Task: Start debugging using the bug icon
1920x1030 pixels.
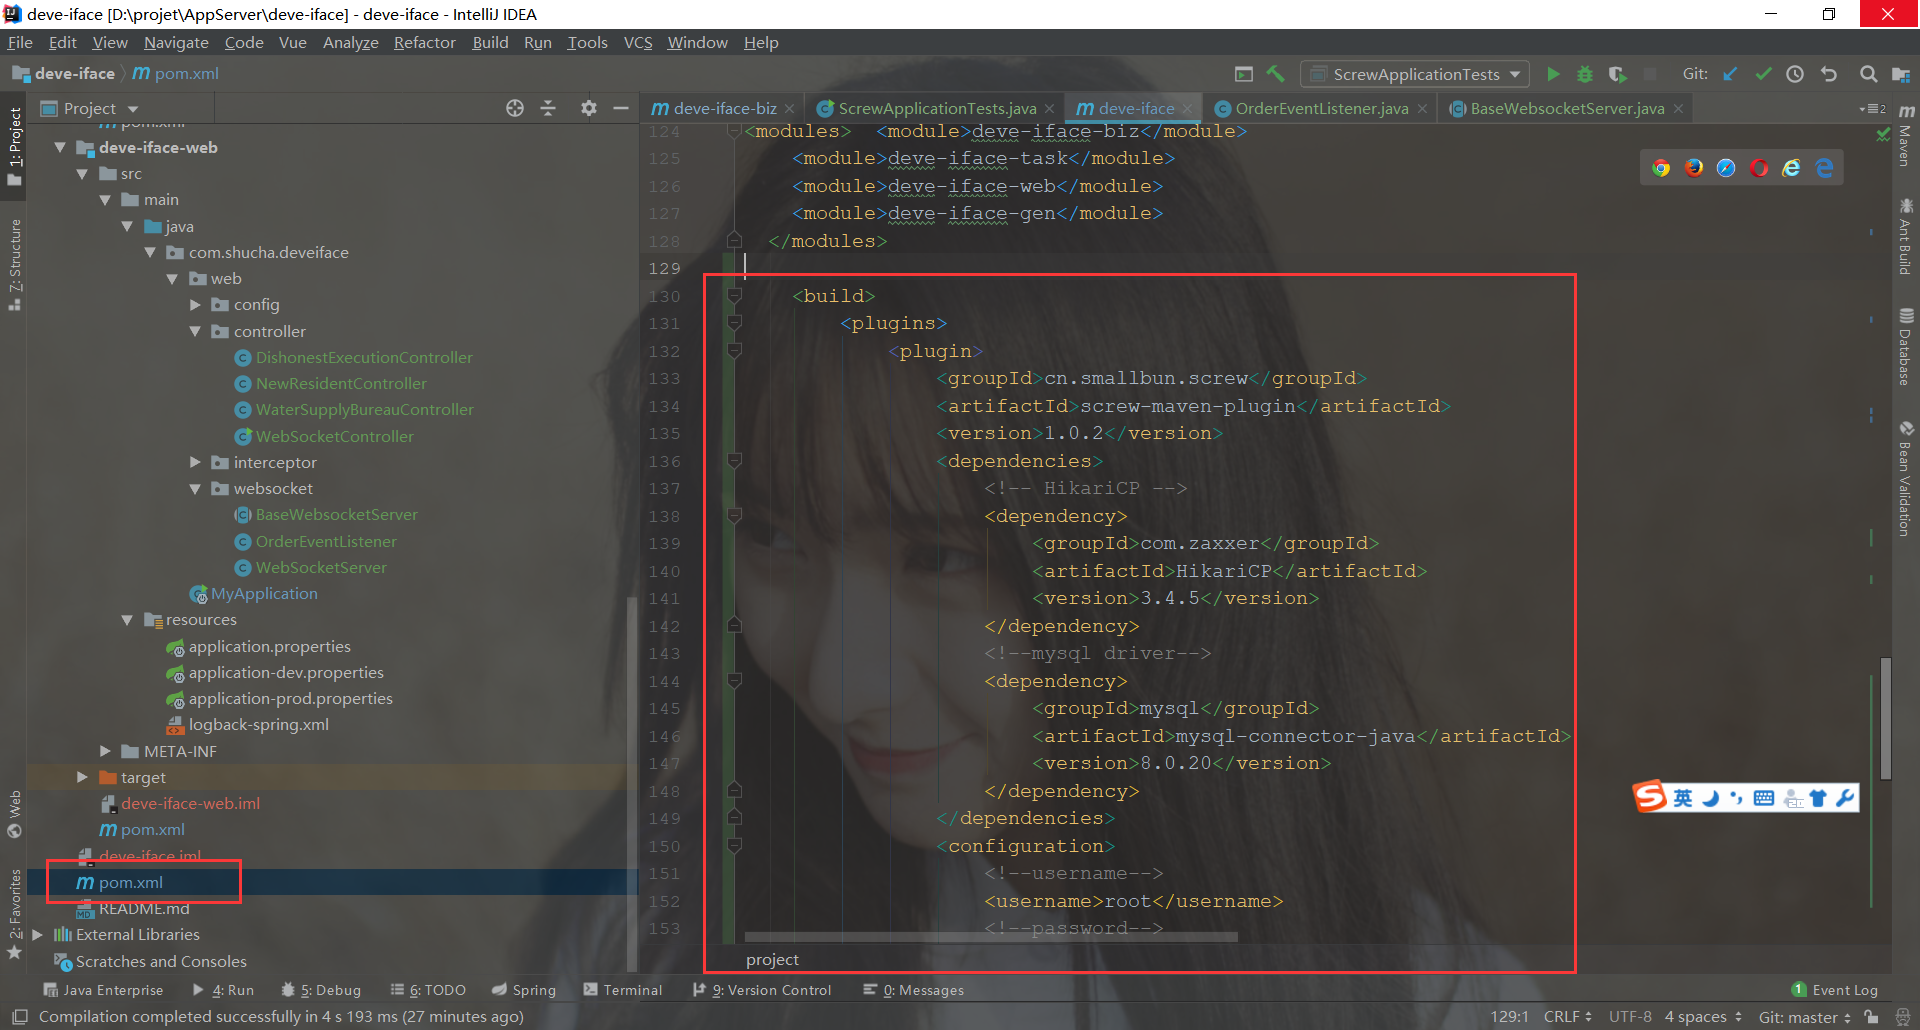Action: 1585,73
